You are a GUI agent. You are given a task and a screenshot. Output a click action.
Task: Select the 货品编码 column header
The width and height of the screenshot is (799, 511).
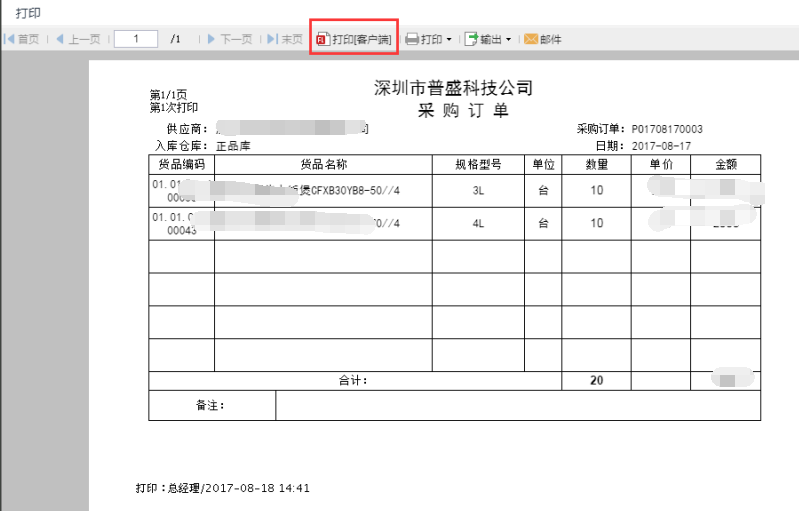coord(181,164)
